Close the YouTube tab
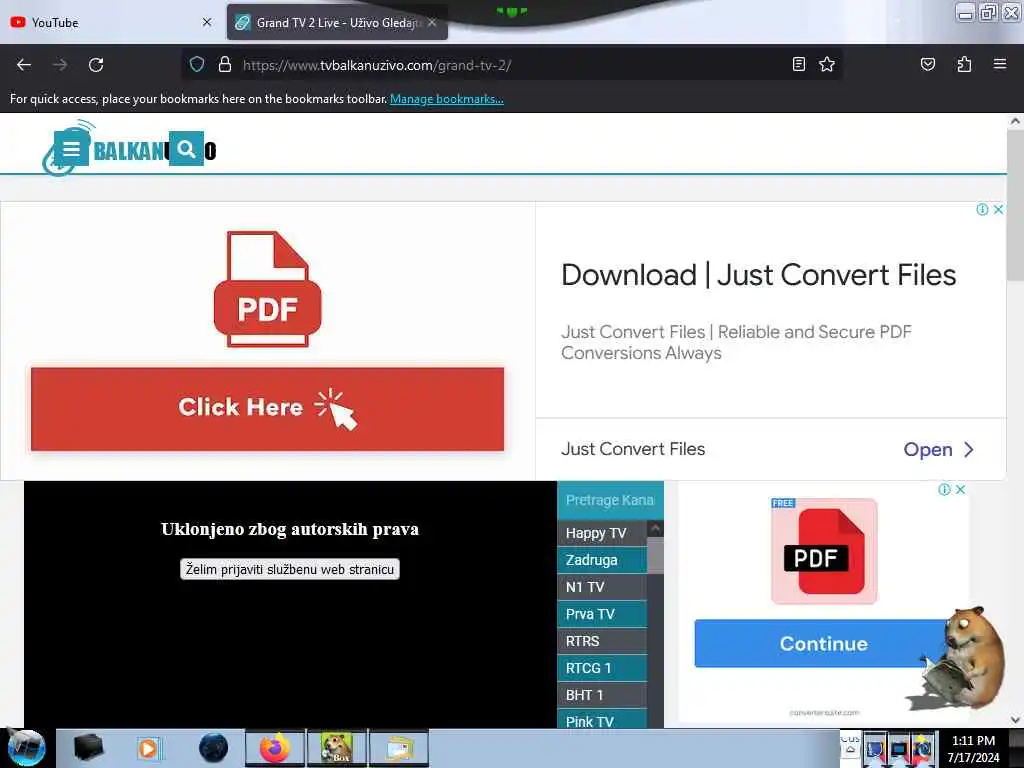This screenshot has height=768, width=1024. click(207, 22)
